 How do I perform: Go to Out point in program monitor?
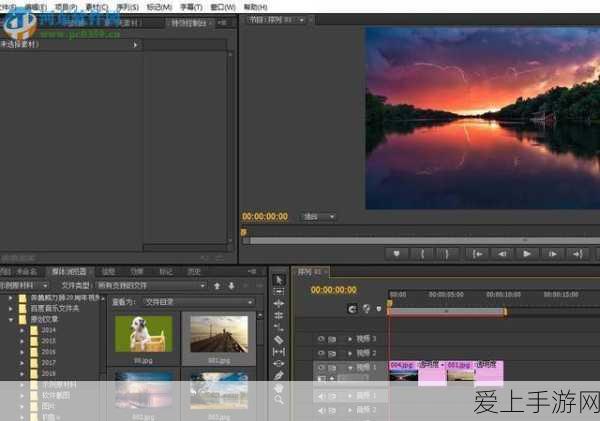click(x=578, y=254)
